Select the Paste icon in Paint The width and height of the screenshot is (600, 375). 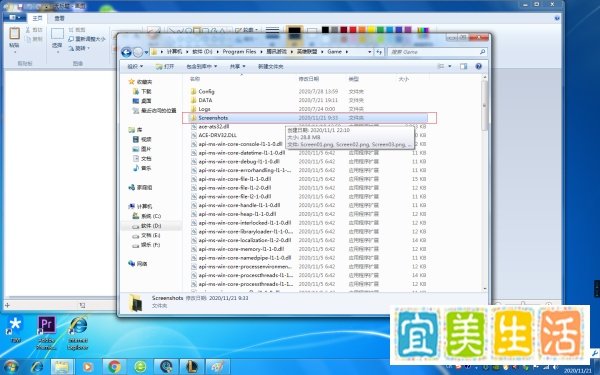pos(15,33)
